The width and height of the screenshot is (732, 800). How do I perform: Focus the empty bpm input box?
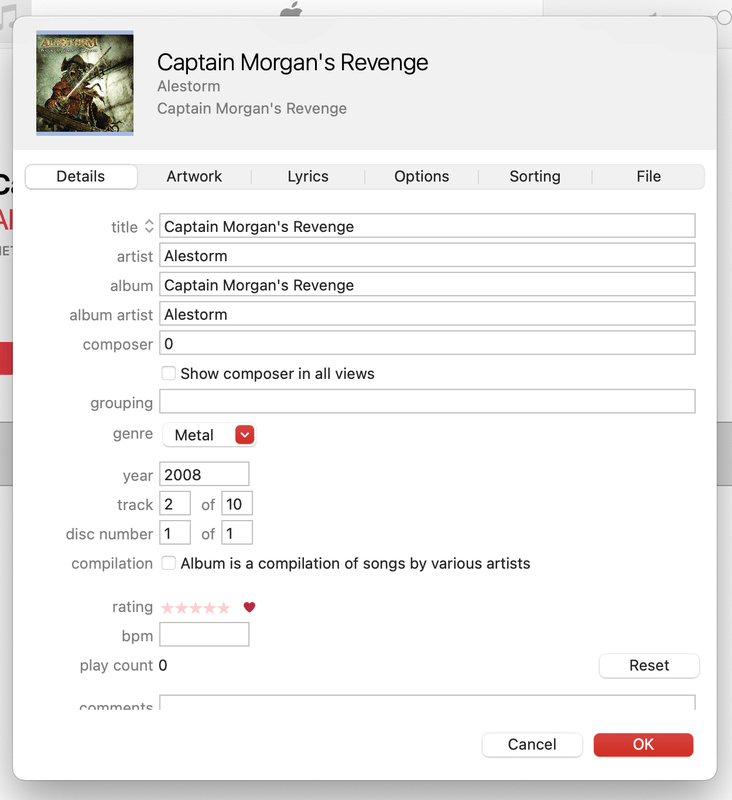tap(204, 635)
